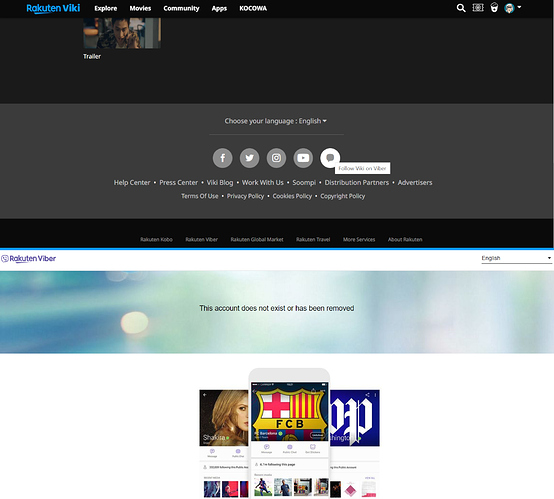Open the Advertisers link
Viewport: 554px width, 499px height.
pyautogui.click(x=415, y=183)
